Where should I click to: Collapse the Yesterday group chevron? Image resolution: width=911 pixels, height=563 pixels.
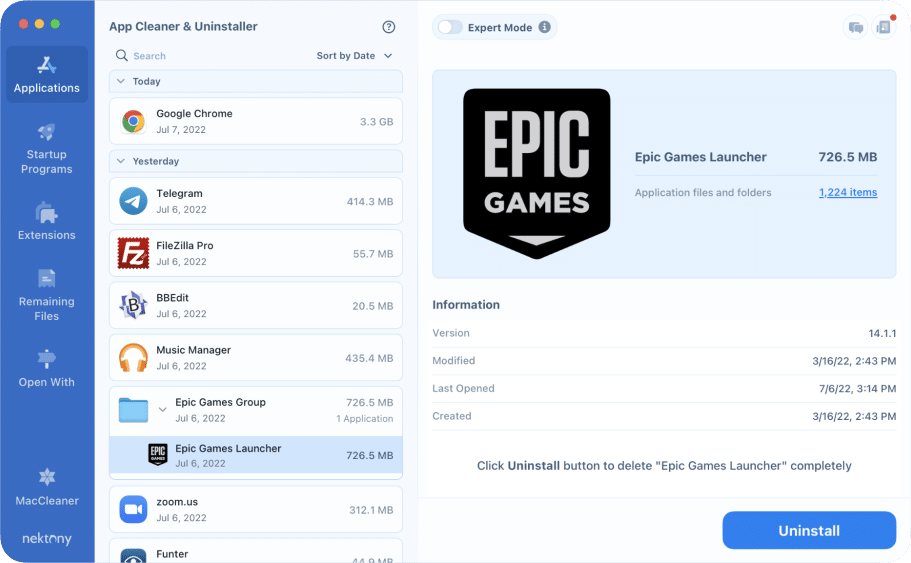tap(121, 161)
